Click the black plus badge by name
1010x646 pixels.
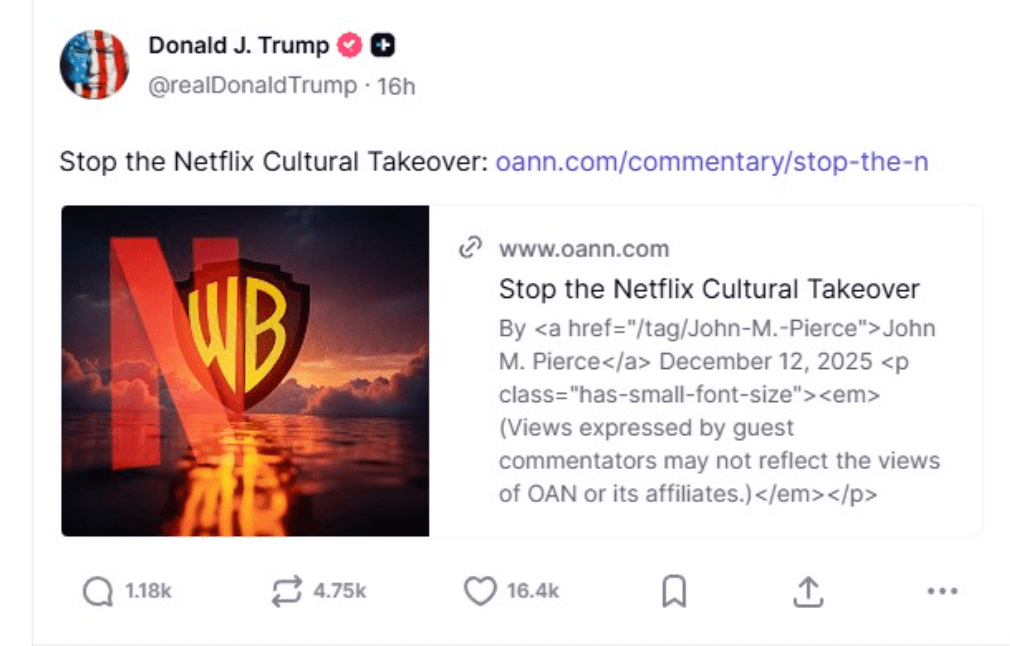coord(383,45)
